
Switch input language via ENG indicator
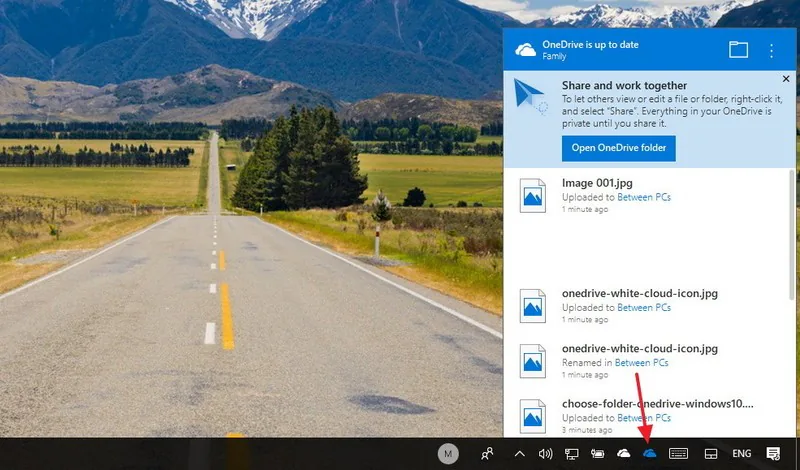741,453
